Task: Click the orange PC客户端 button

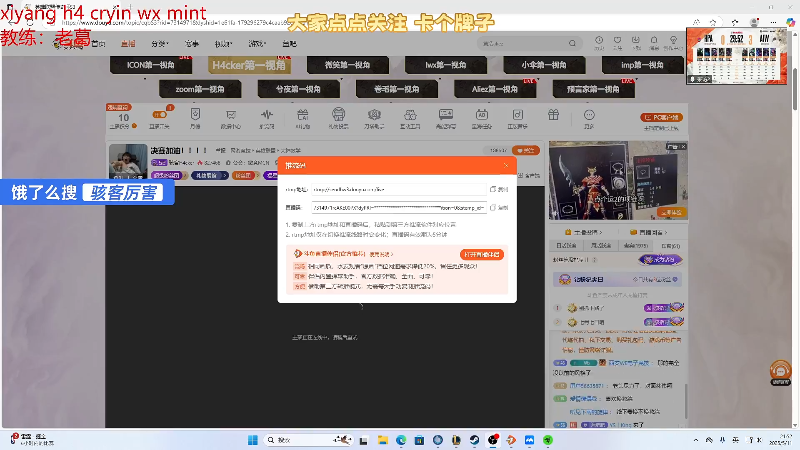Action: (662, 117)
